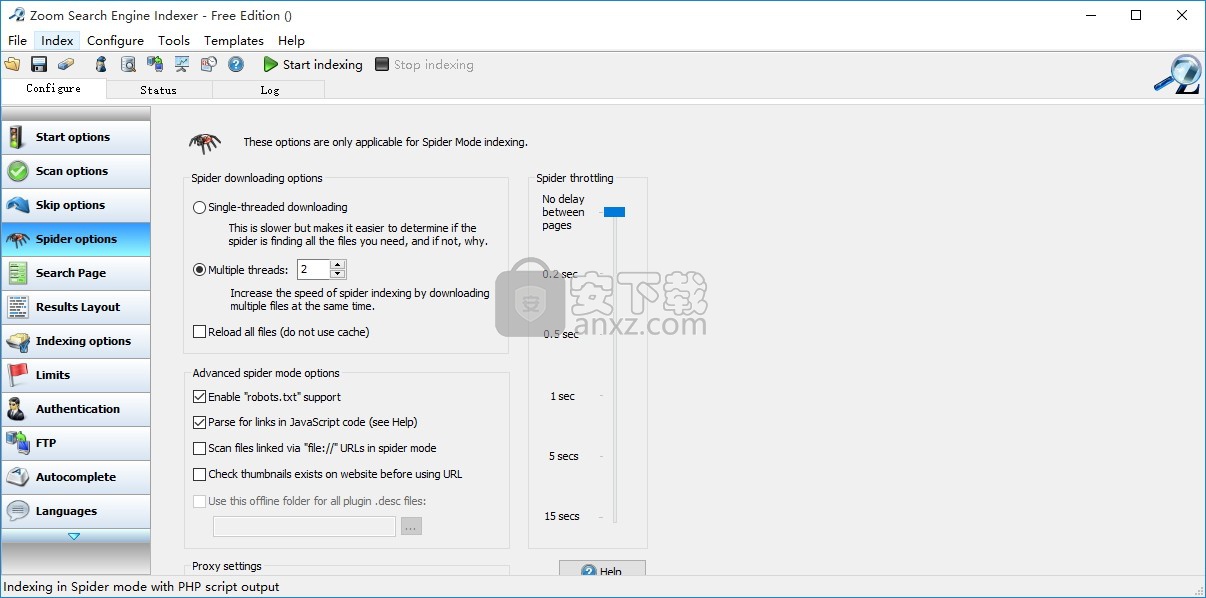Decrease thread count with the down arrow

pos(337,274)
